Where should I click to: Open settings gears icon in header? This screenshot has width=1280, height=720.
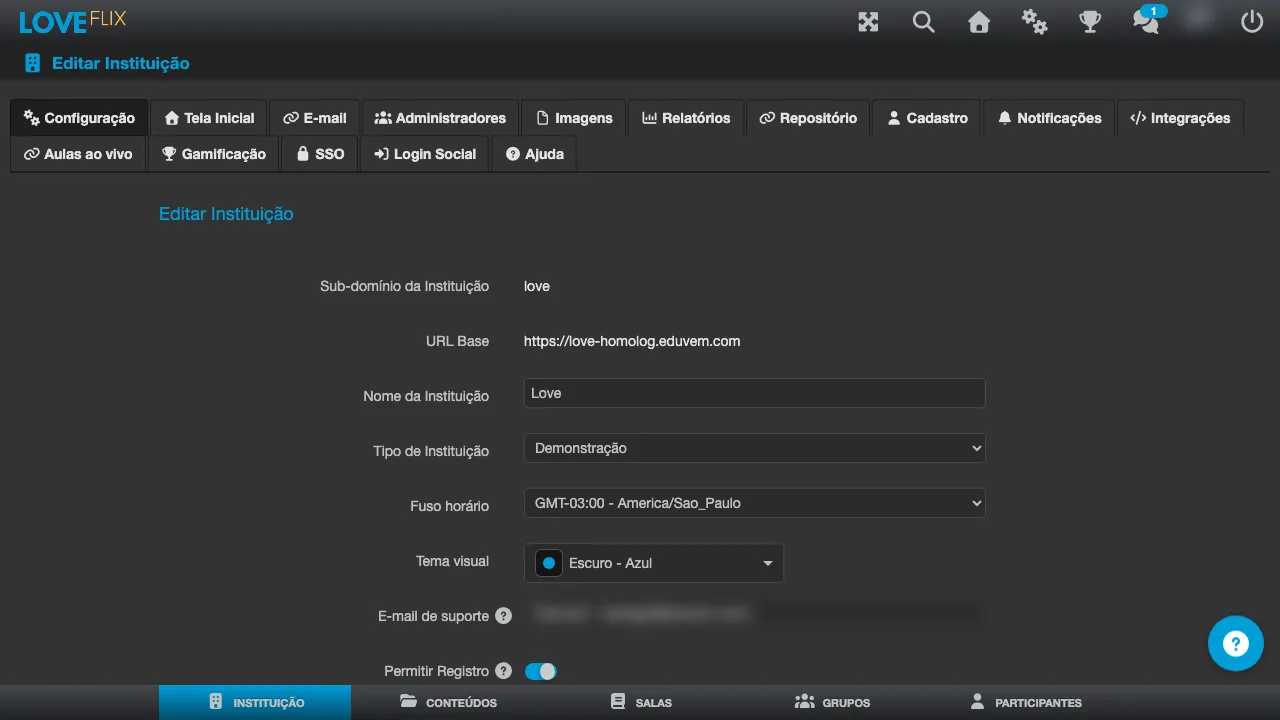[1034, 22]
